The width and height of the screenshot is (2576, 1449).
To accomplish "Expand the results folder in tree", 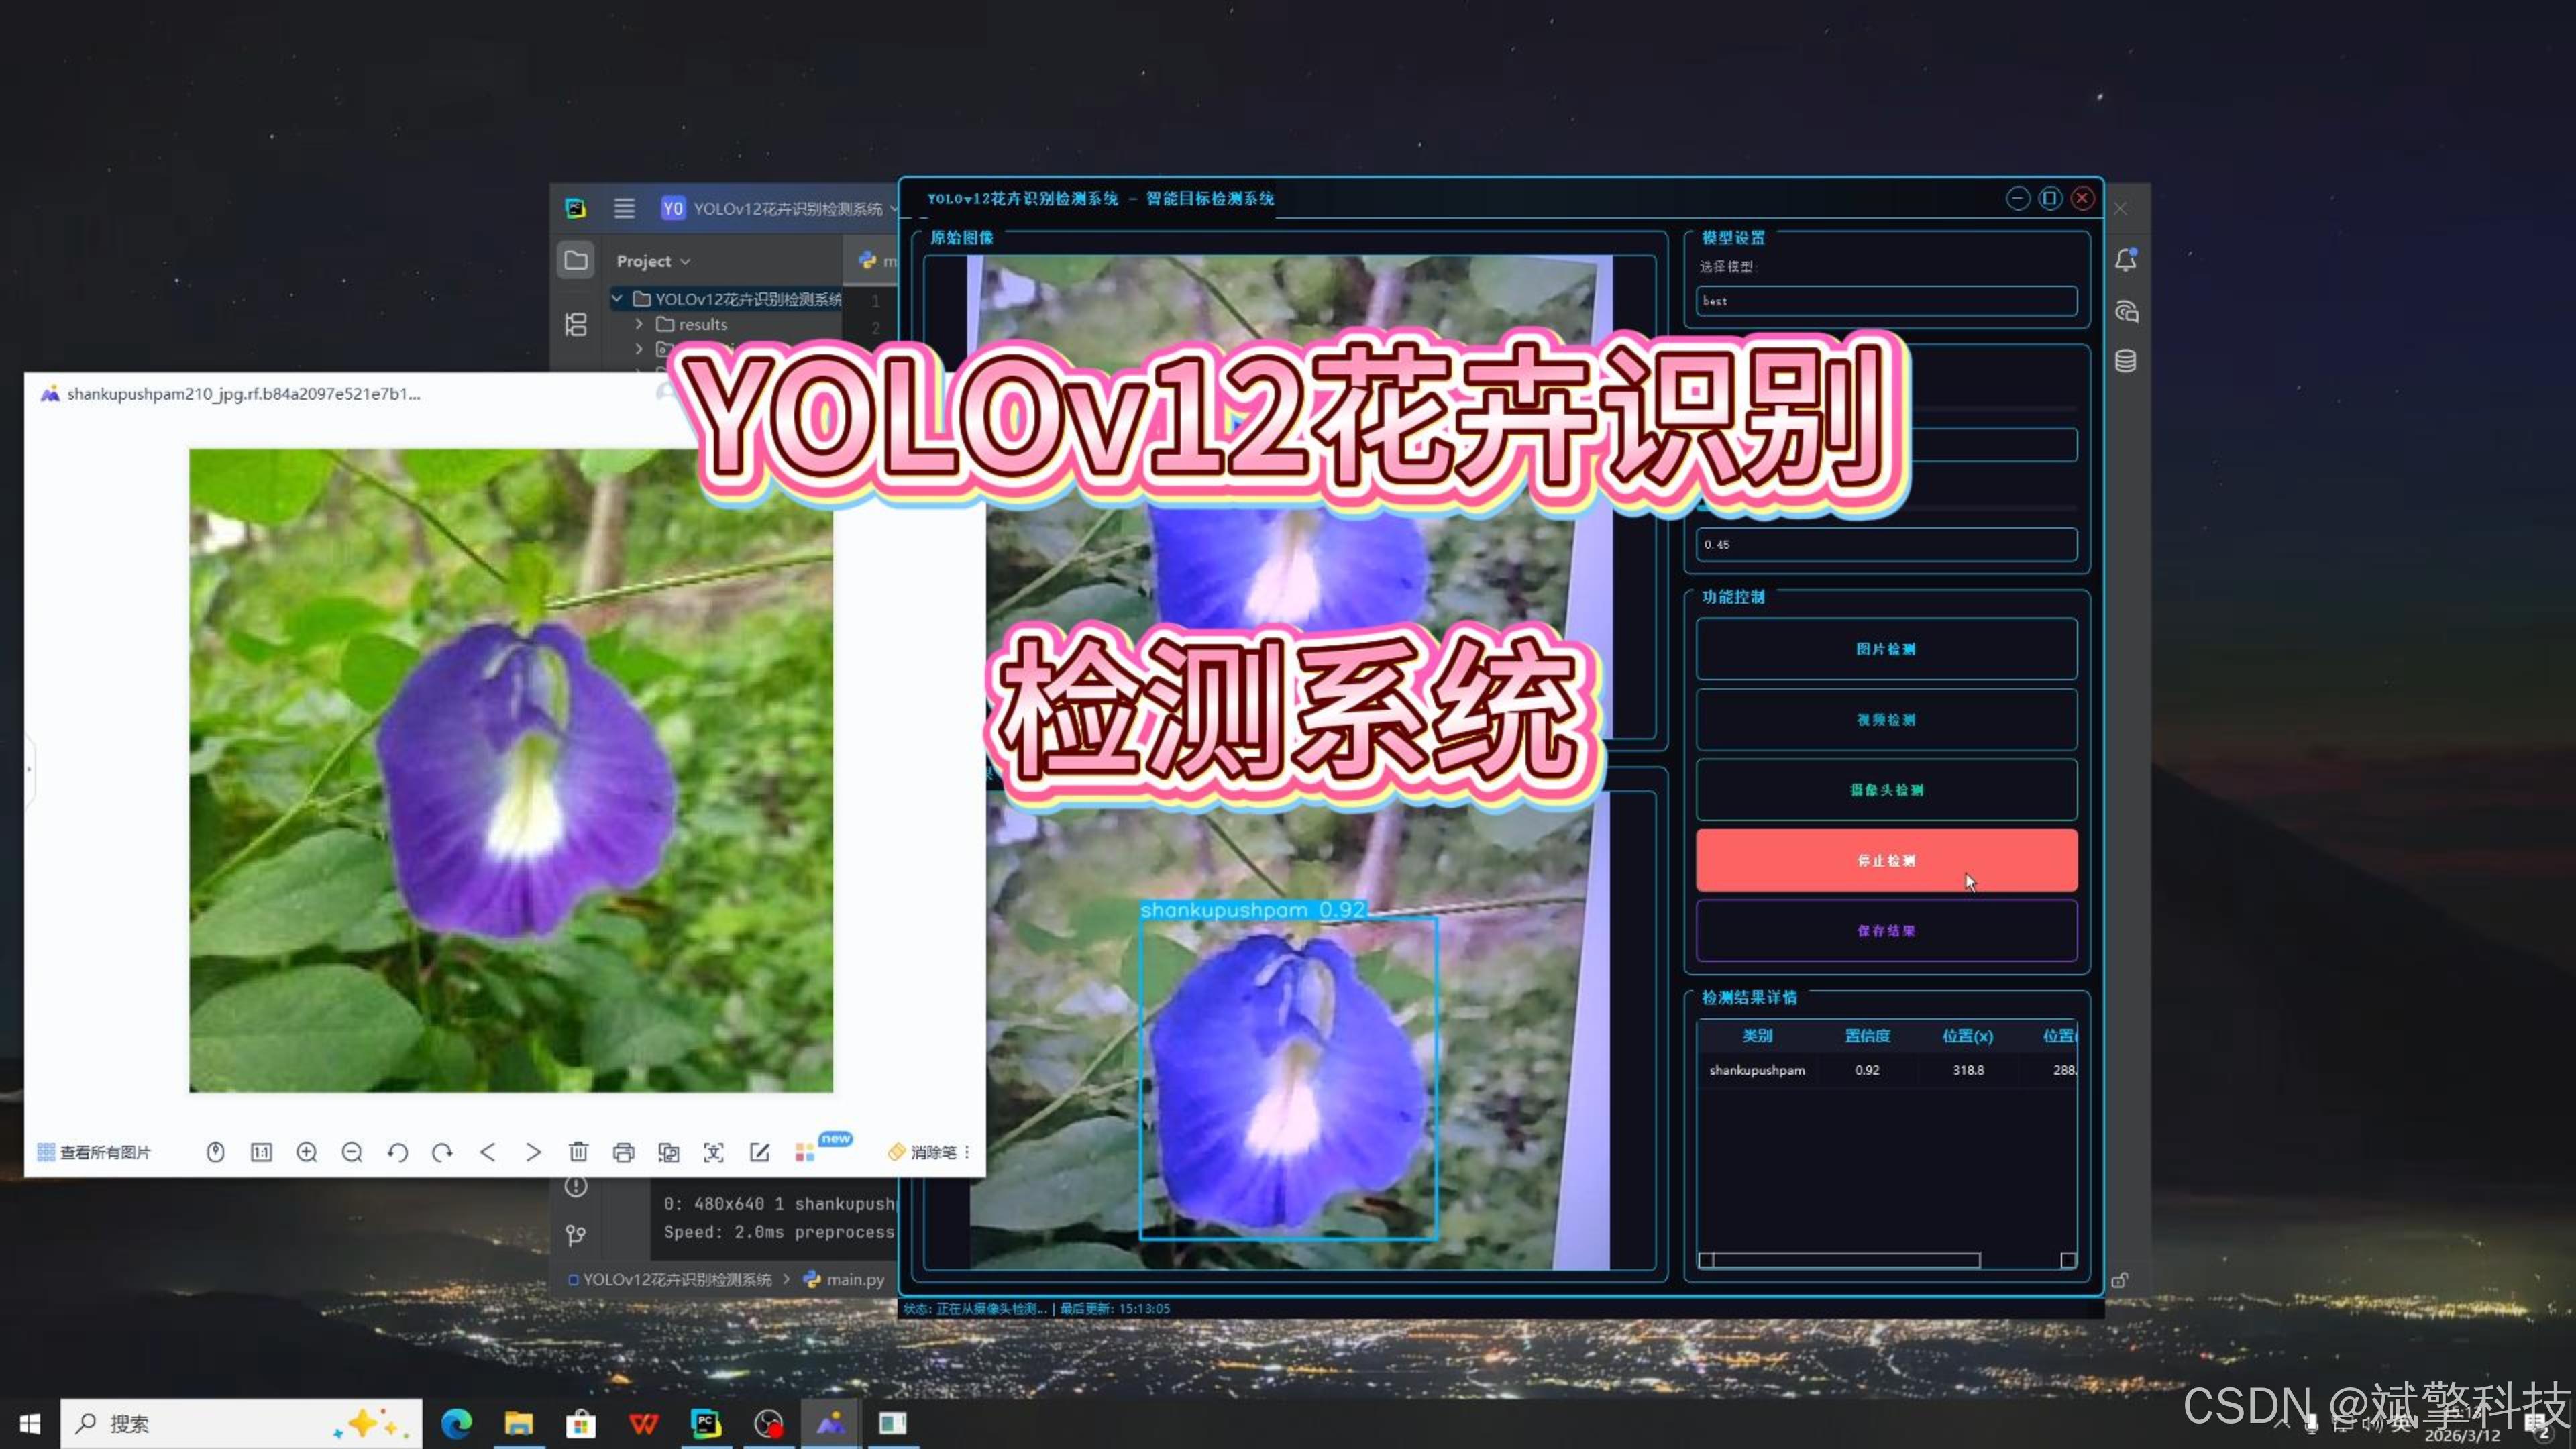I will point(639,324).
